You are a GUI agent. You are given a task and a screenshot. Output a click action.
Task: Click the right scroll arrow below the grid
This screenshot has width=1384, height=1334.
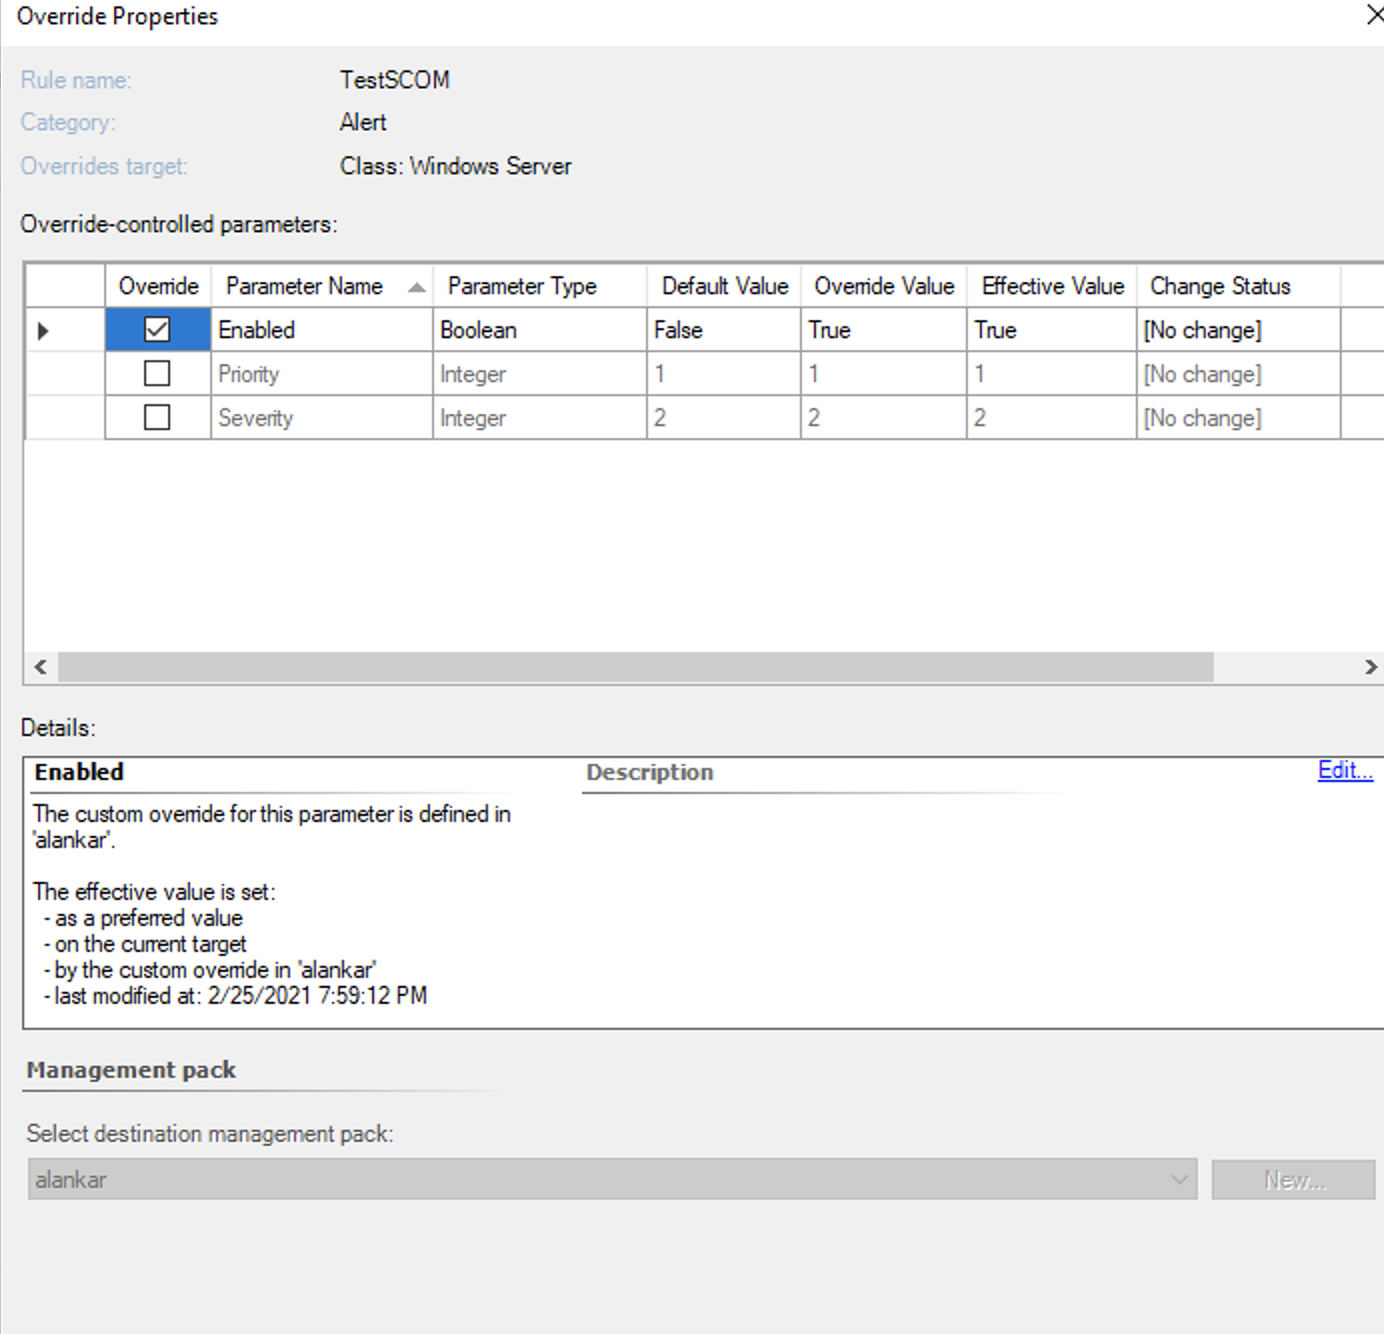(x=1371, y=666)
